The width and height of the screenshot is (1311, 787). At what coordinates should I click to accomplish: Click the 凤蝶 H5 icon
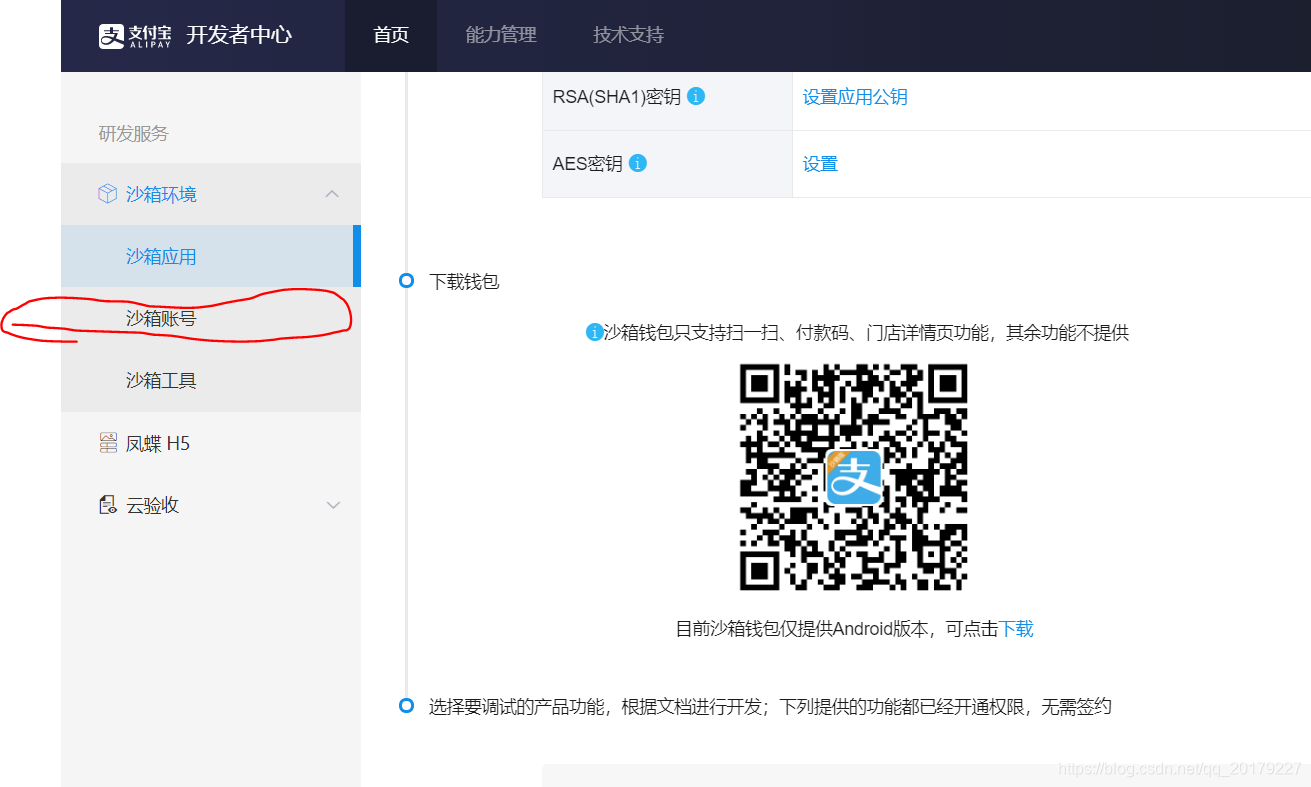point(108,443)
